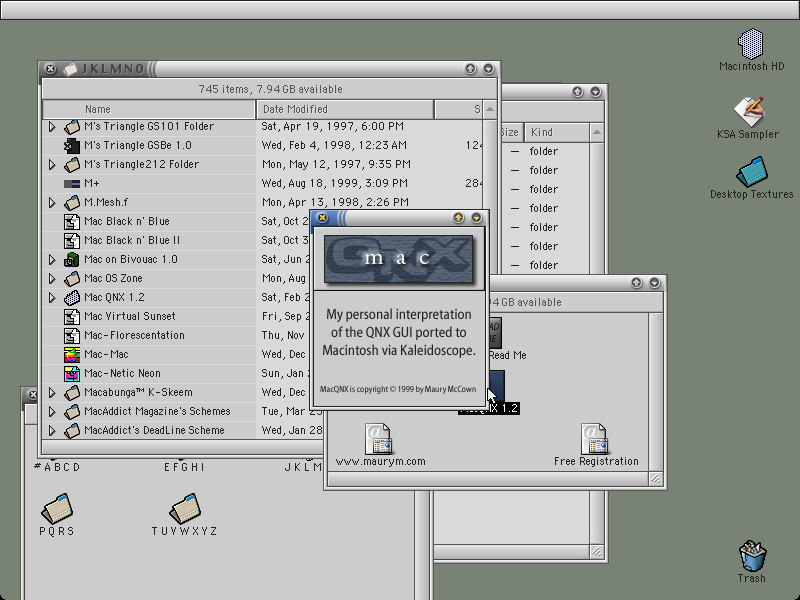Screen dimensions: 800x600
Task: Click the '745 items, 7.94 GB available' status text
Action: click(270, 89)
